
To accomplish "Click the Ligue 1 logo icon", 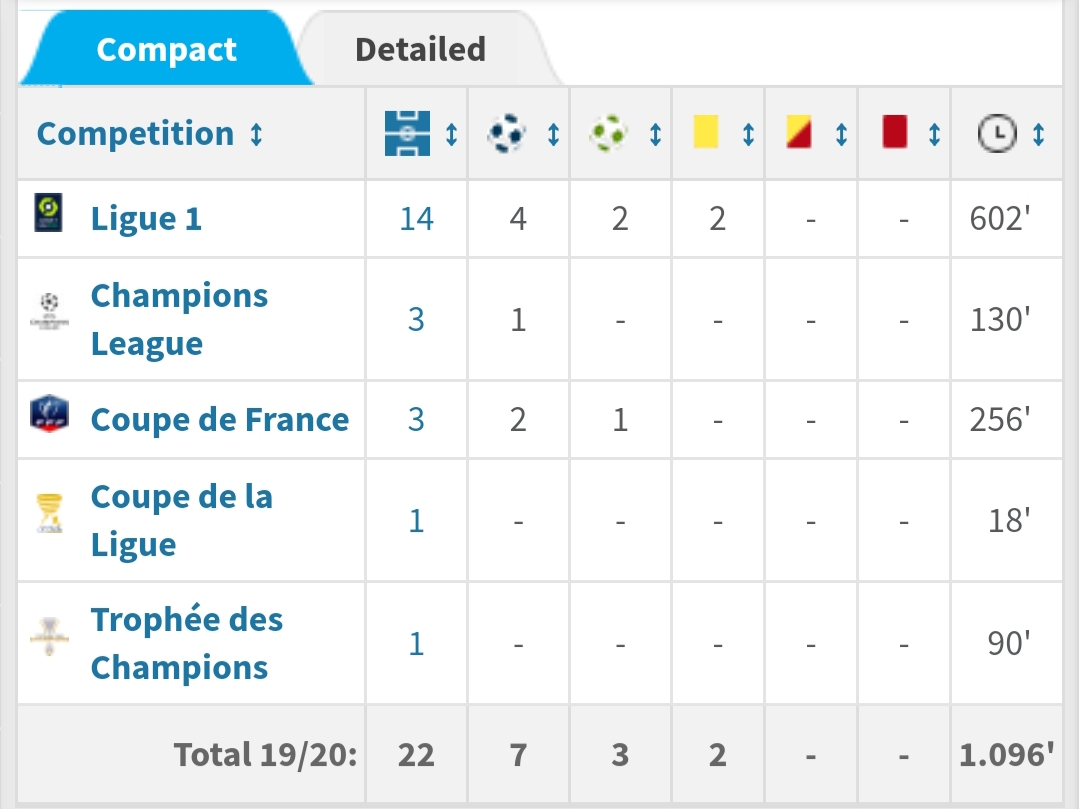I will [47, 214].
